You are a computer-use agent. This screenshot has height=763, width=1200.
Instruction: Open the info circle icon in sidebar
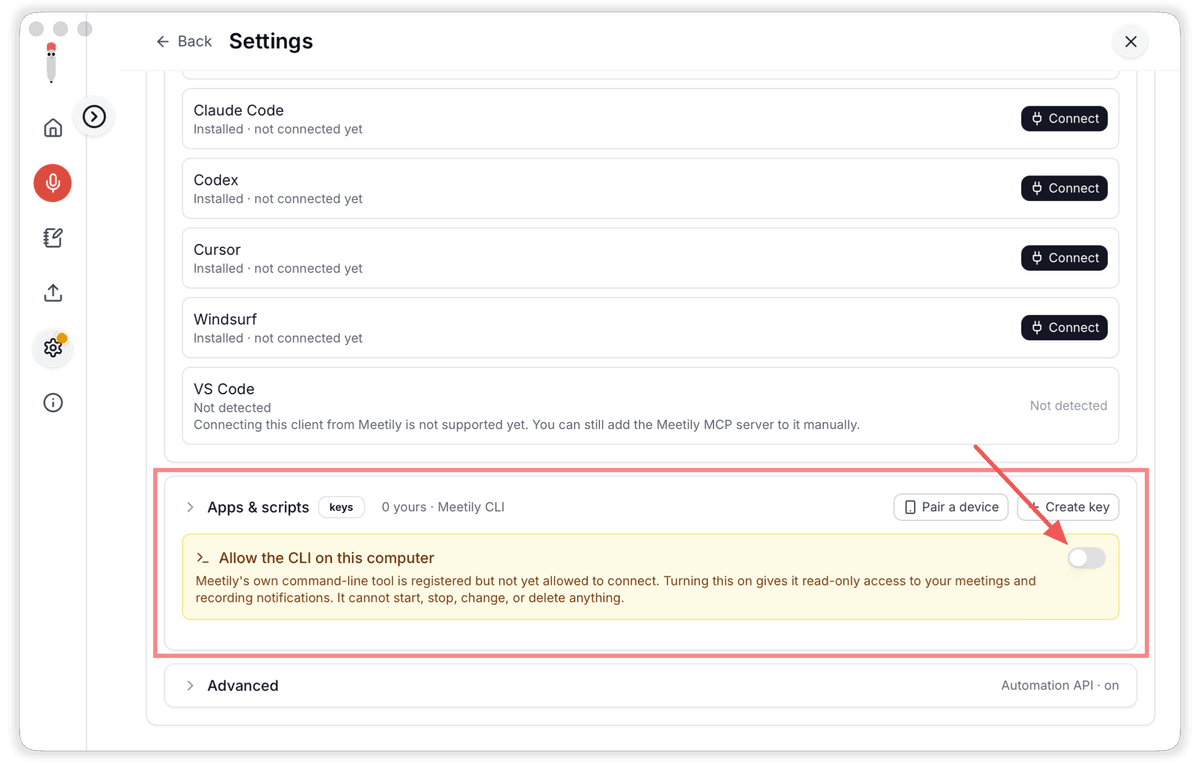pyautogui.click(x=53, y=403)
